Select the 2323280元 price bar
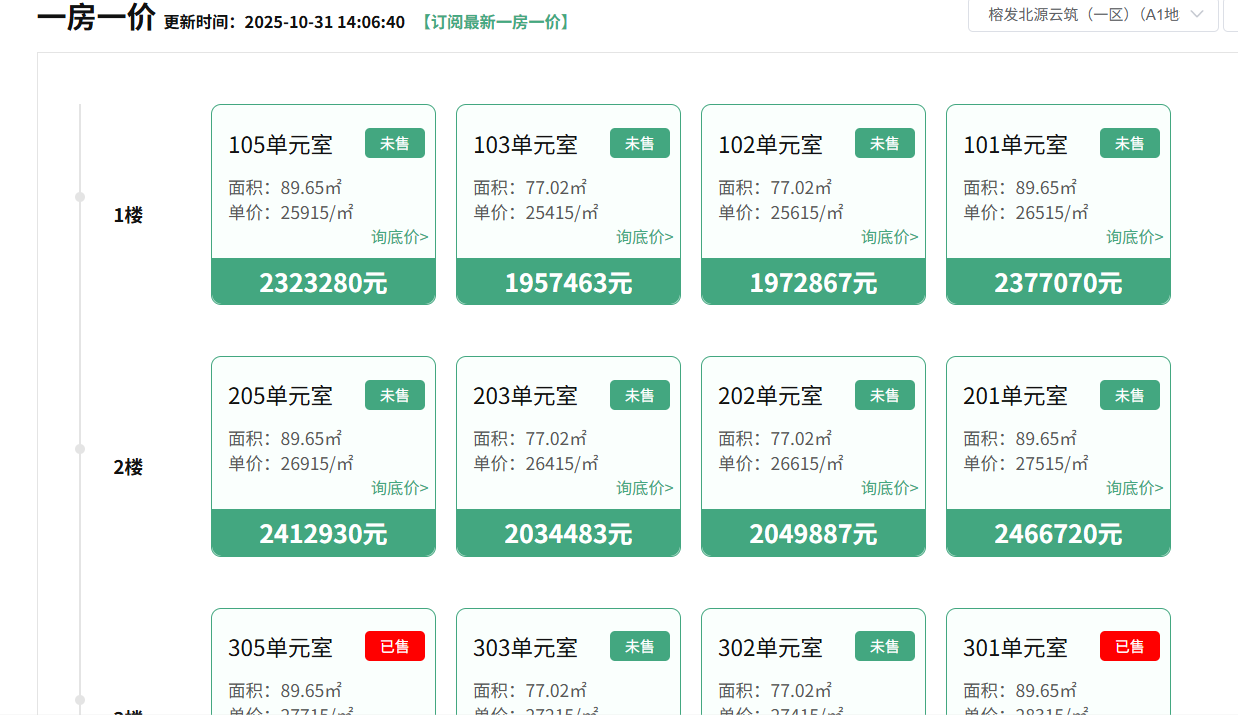This screenshot has width=1238, height=715. click(x=323, y=282)
